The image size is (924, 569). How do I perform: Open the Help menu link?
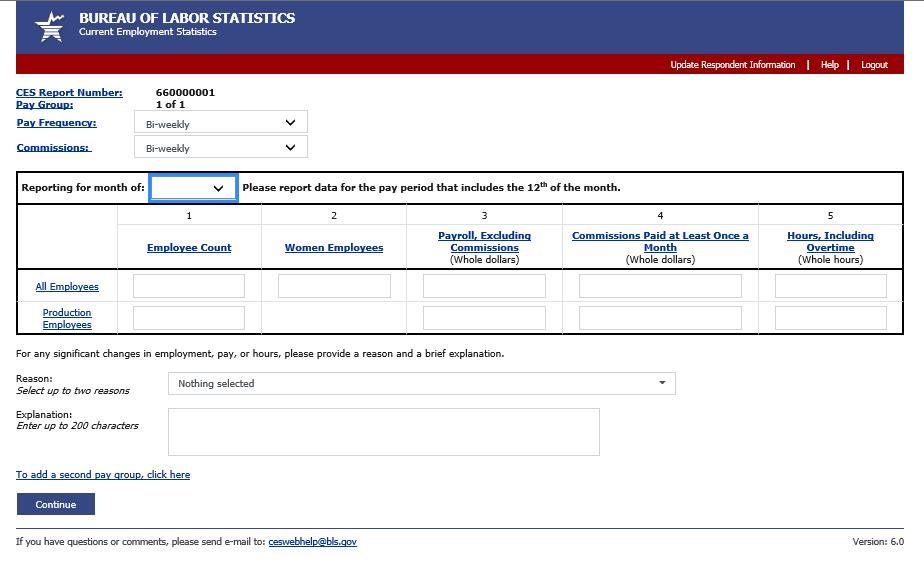tap(829, 65)
